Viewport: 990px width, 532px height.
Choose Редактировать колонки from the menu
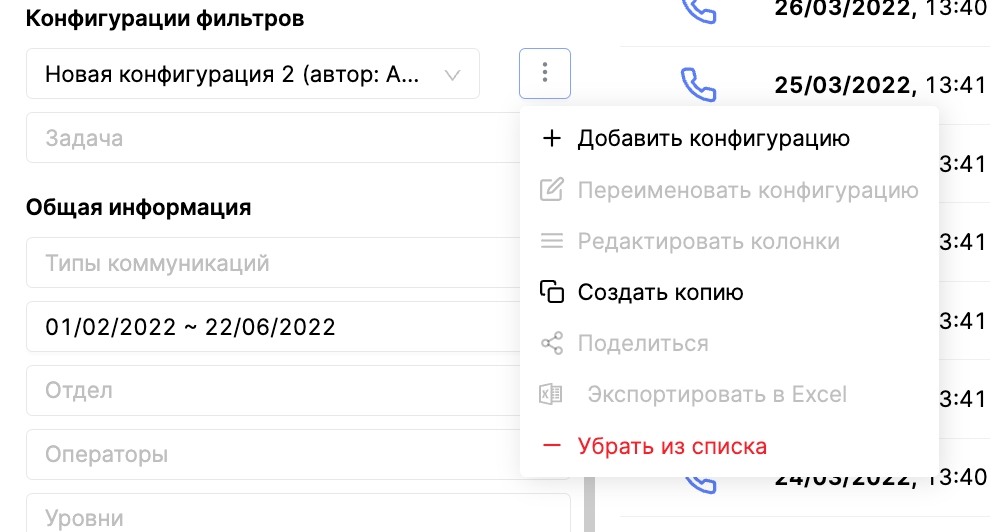708,241
